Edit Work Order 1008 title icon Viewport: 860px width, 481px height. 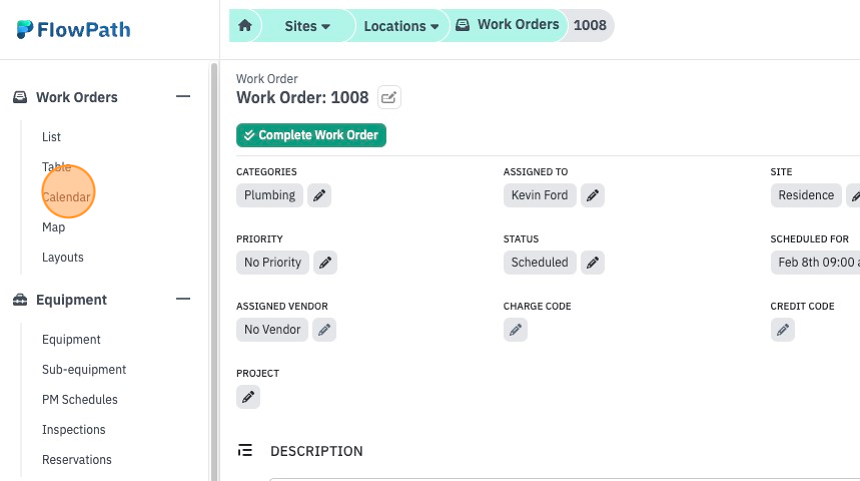(389, 98)
